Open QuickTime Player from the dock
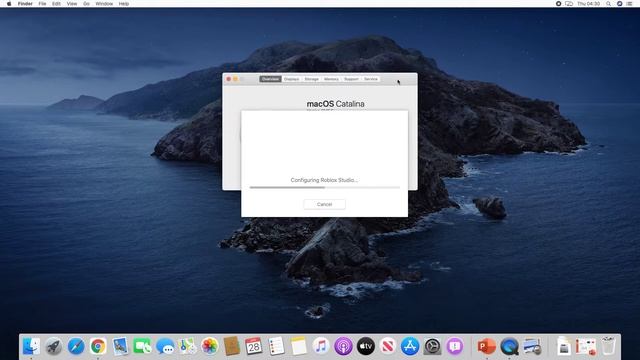The image size is (640, 360). (509, 346)
